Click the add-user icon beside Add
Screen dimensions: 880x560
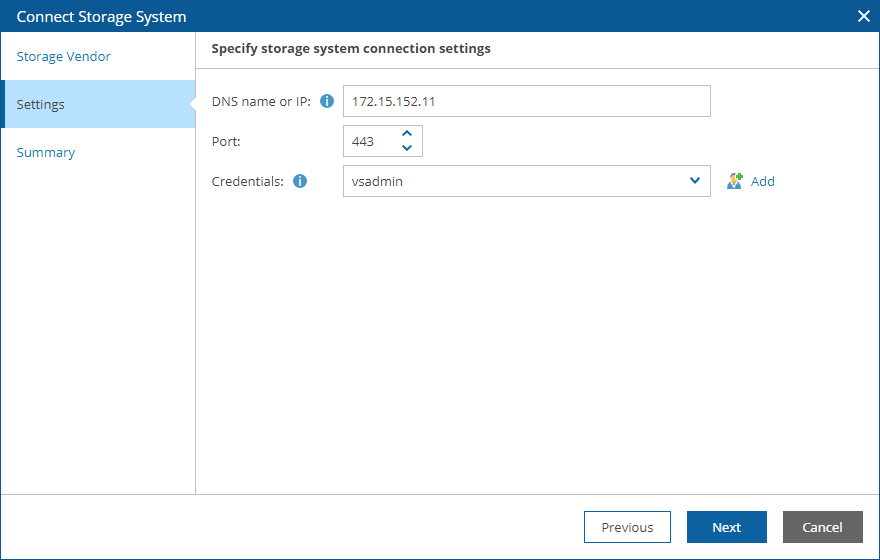[x=735, y=181]
